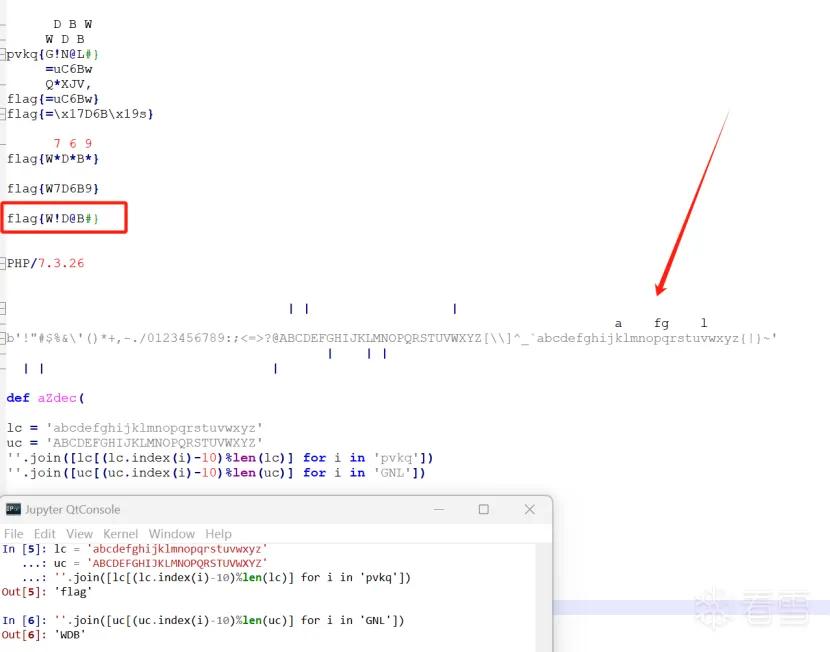Click the QtConsole vertical scrollbar

click(544, 597)
